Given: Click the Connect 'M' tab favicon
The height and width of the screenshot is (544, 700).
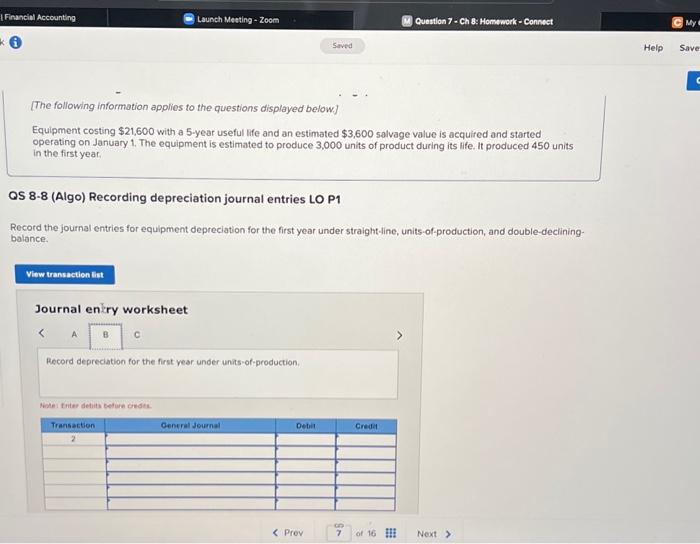Looking at the screenshot, I should [407, 21].
